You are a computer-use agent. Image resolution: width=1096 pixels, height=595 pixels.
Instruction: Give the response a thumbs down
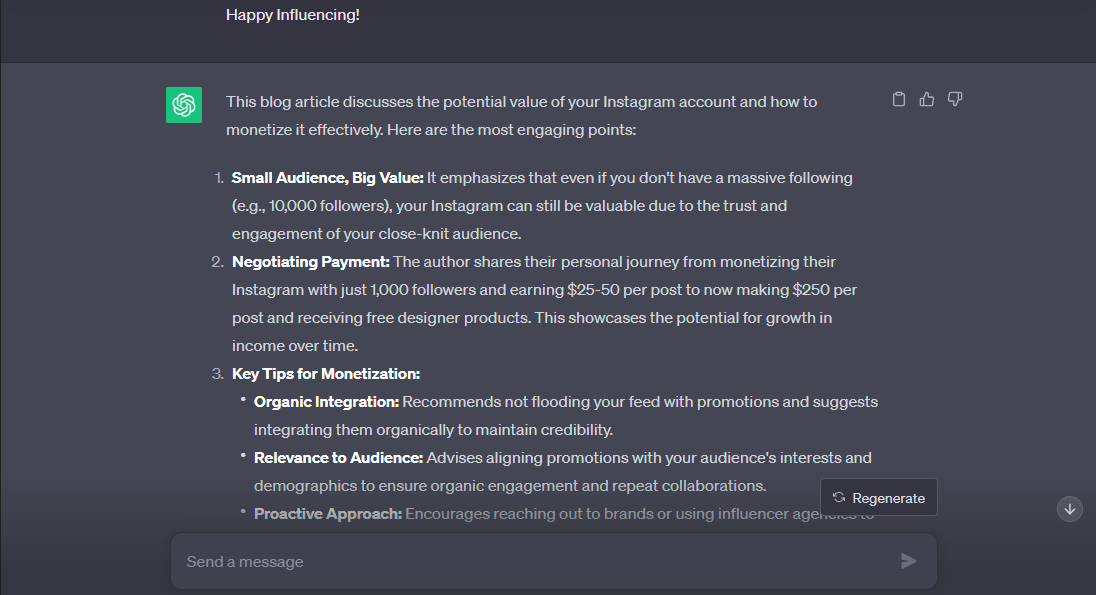[955, 99]
